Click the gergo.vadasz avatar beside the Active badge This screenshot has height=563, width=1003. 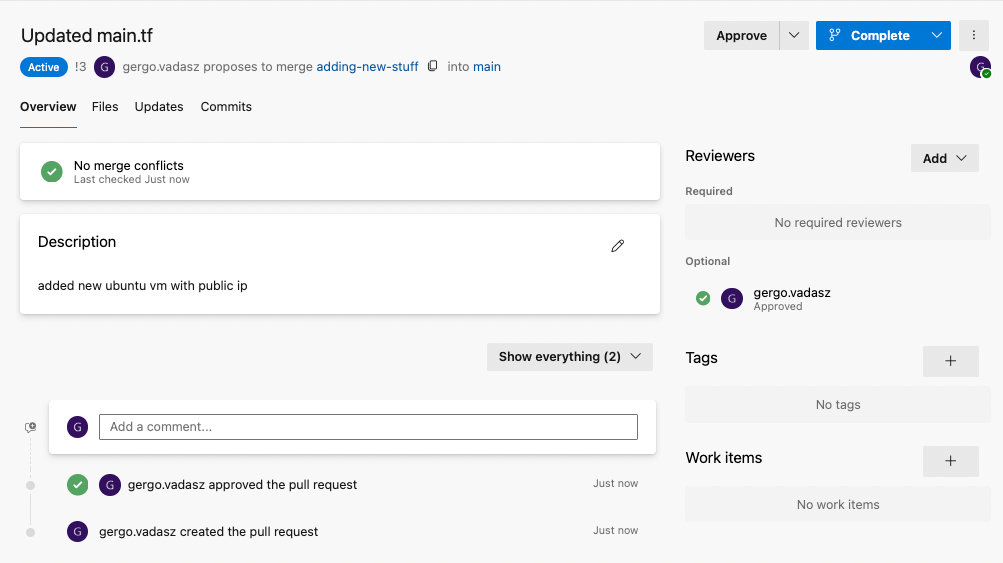pos(104,67)
